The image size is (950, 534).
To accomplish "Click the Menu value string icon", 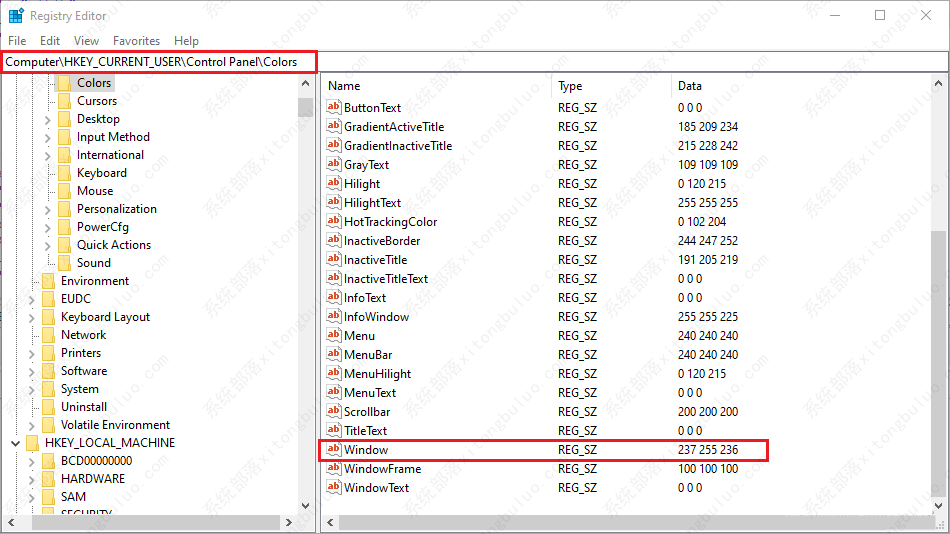I will click(333, 335).
